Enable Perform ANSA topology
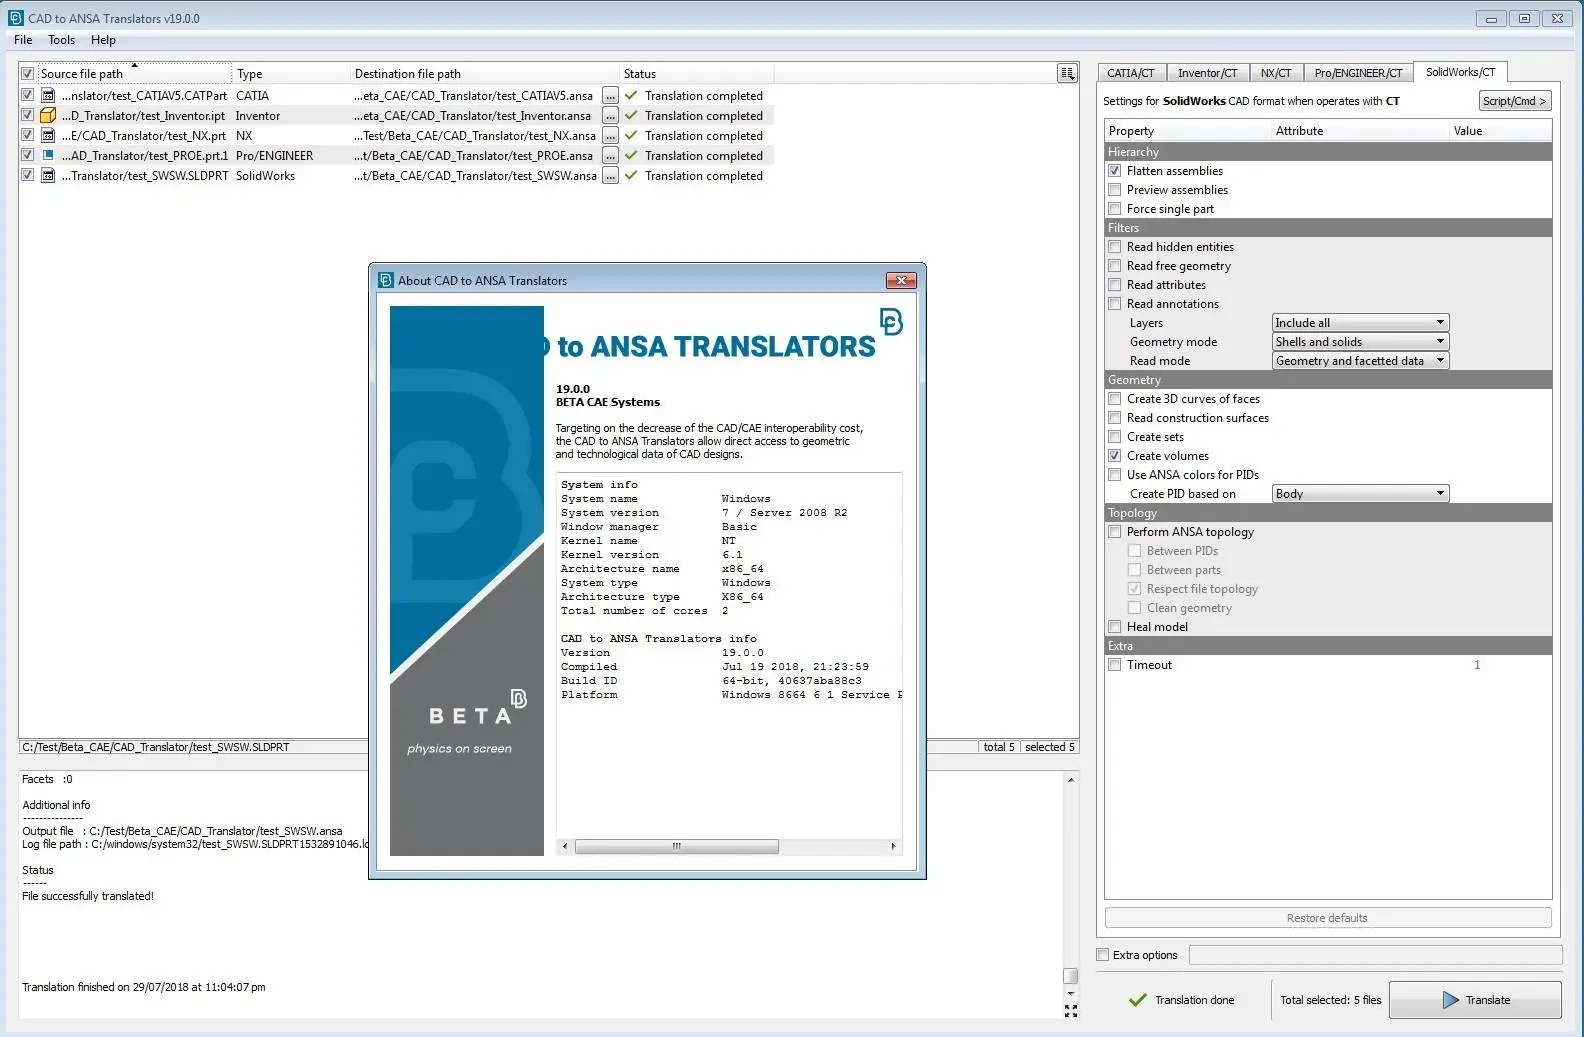1584x1037 pixels. (x=1115, y=532)
